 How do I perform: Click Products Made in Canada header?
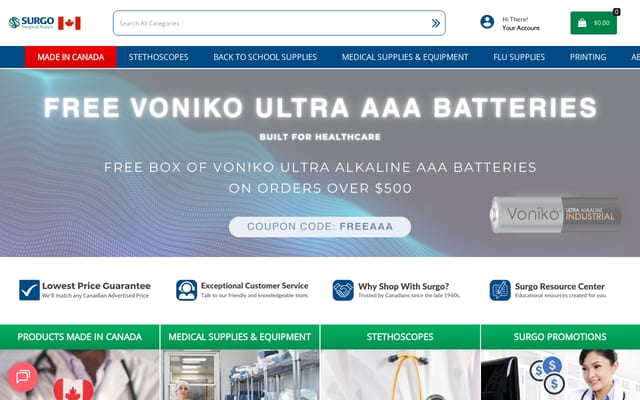coord(80,337)
